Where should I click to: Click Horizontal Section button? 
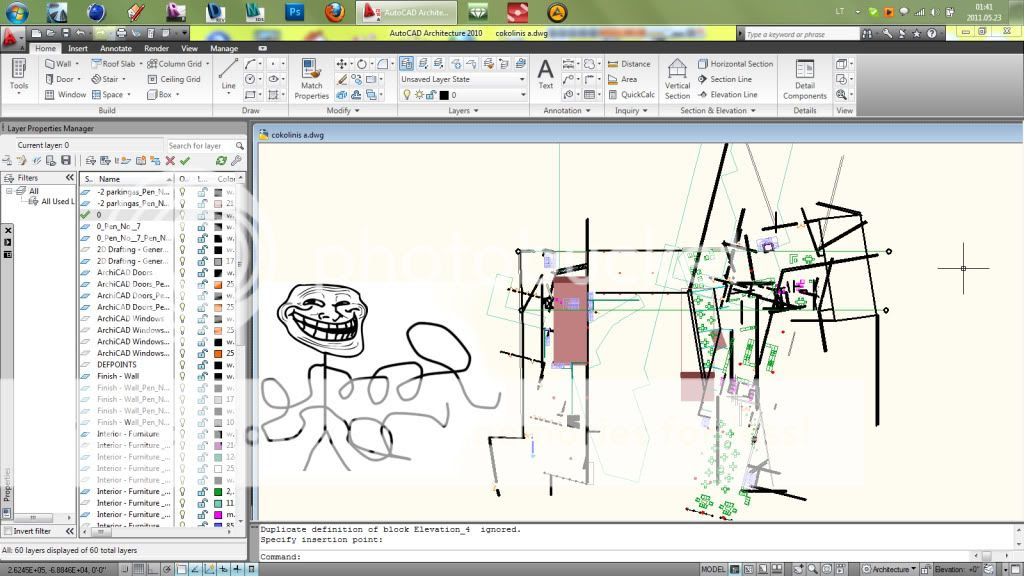click(x=735, y=63)
